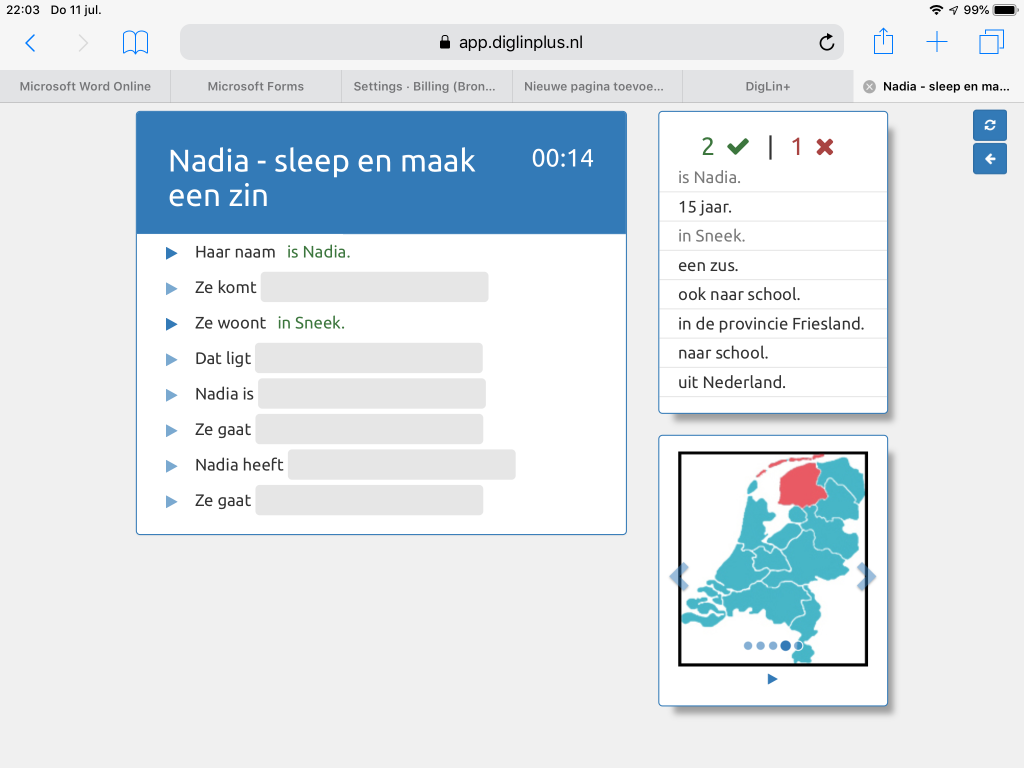Go to next image in carousel
1024x768 pixels.
coord(866,576)
